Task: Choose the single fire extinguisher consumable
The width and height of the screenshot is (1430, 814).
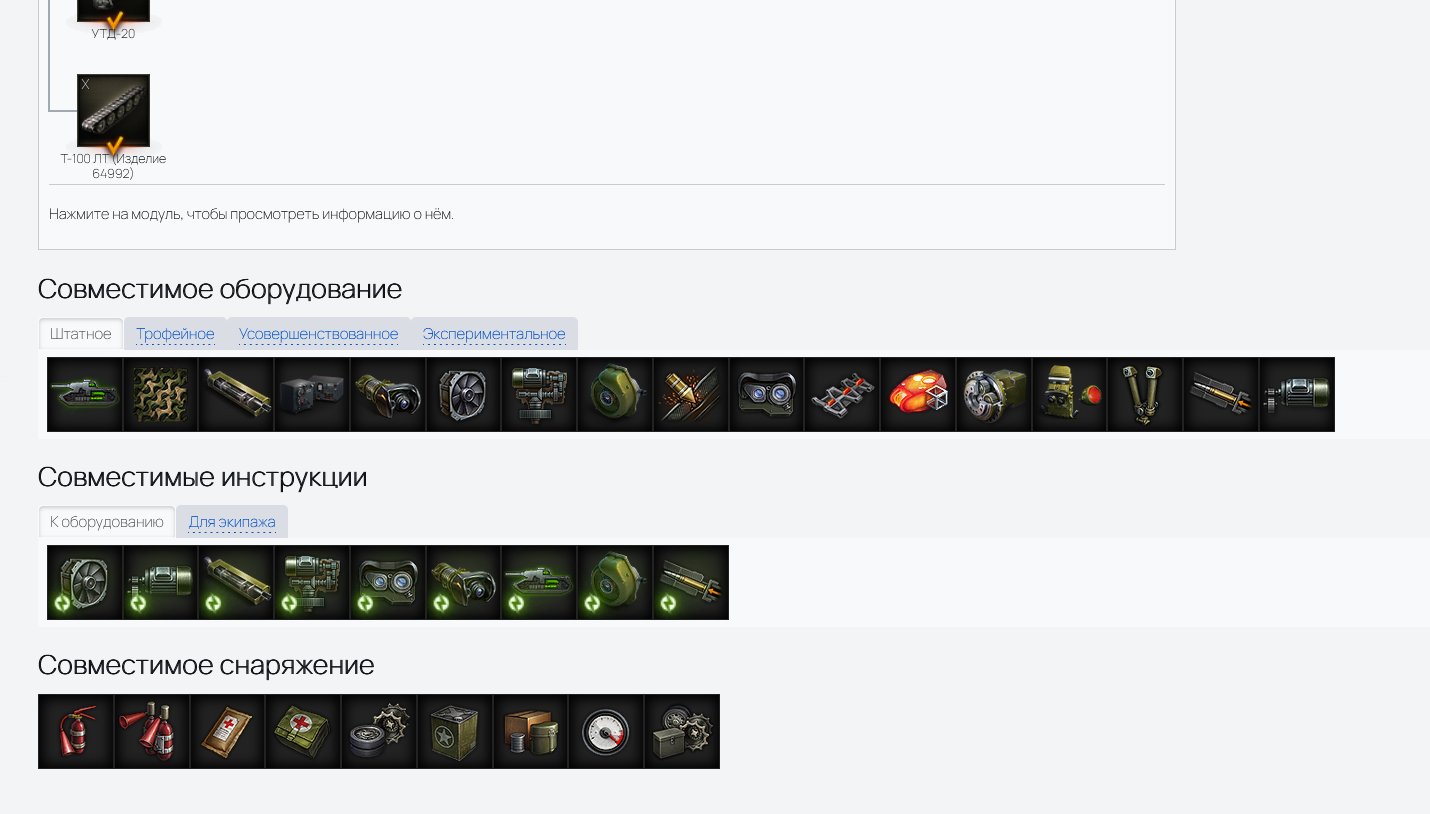Action: (x=76, y=732)
